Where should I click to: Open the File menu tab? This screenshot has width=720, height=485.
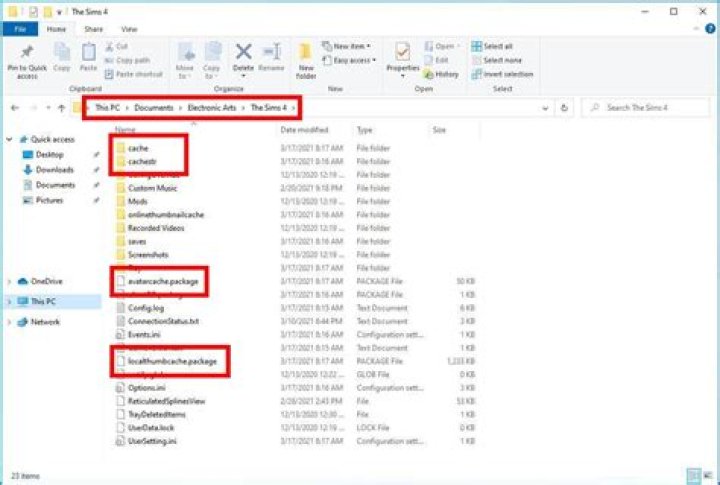(x=20, y=29)
